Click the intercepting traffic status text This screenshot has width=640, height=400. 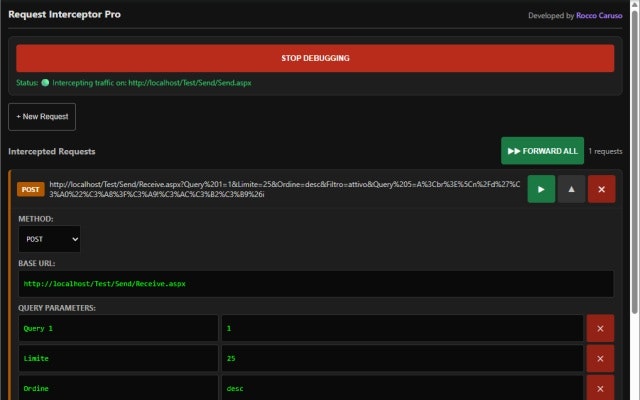(x=152, y=83)
